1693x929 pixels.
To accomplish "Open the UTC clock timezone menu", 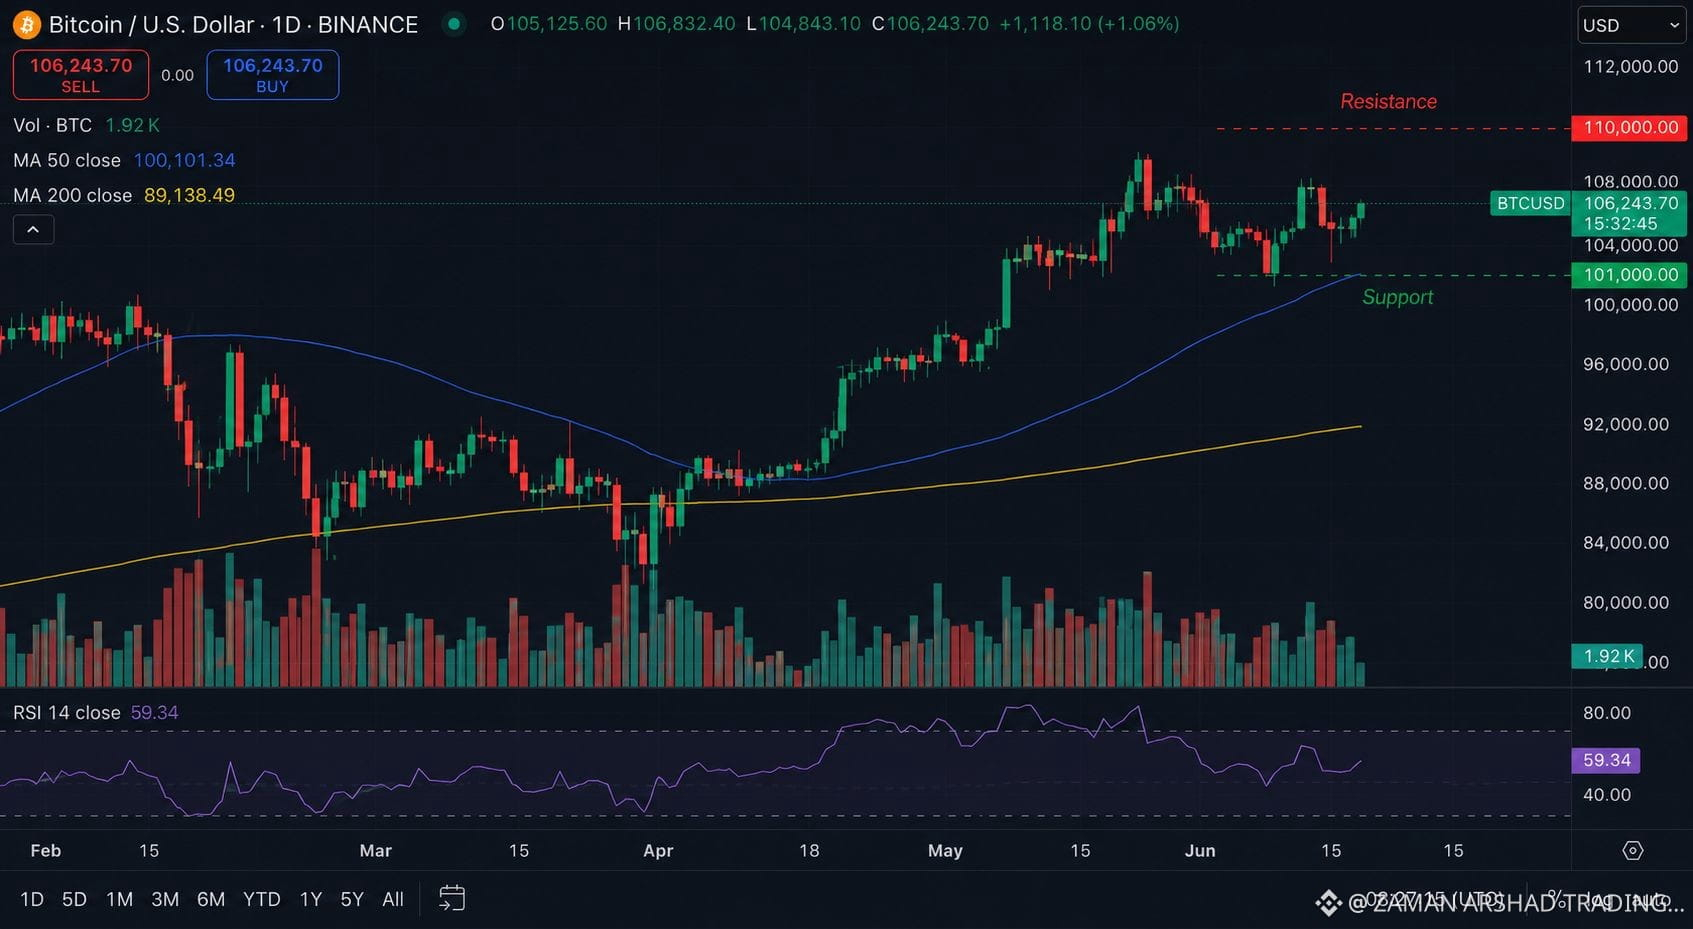I will 1434,899.
